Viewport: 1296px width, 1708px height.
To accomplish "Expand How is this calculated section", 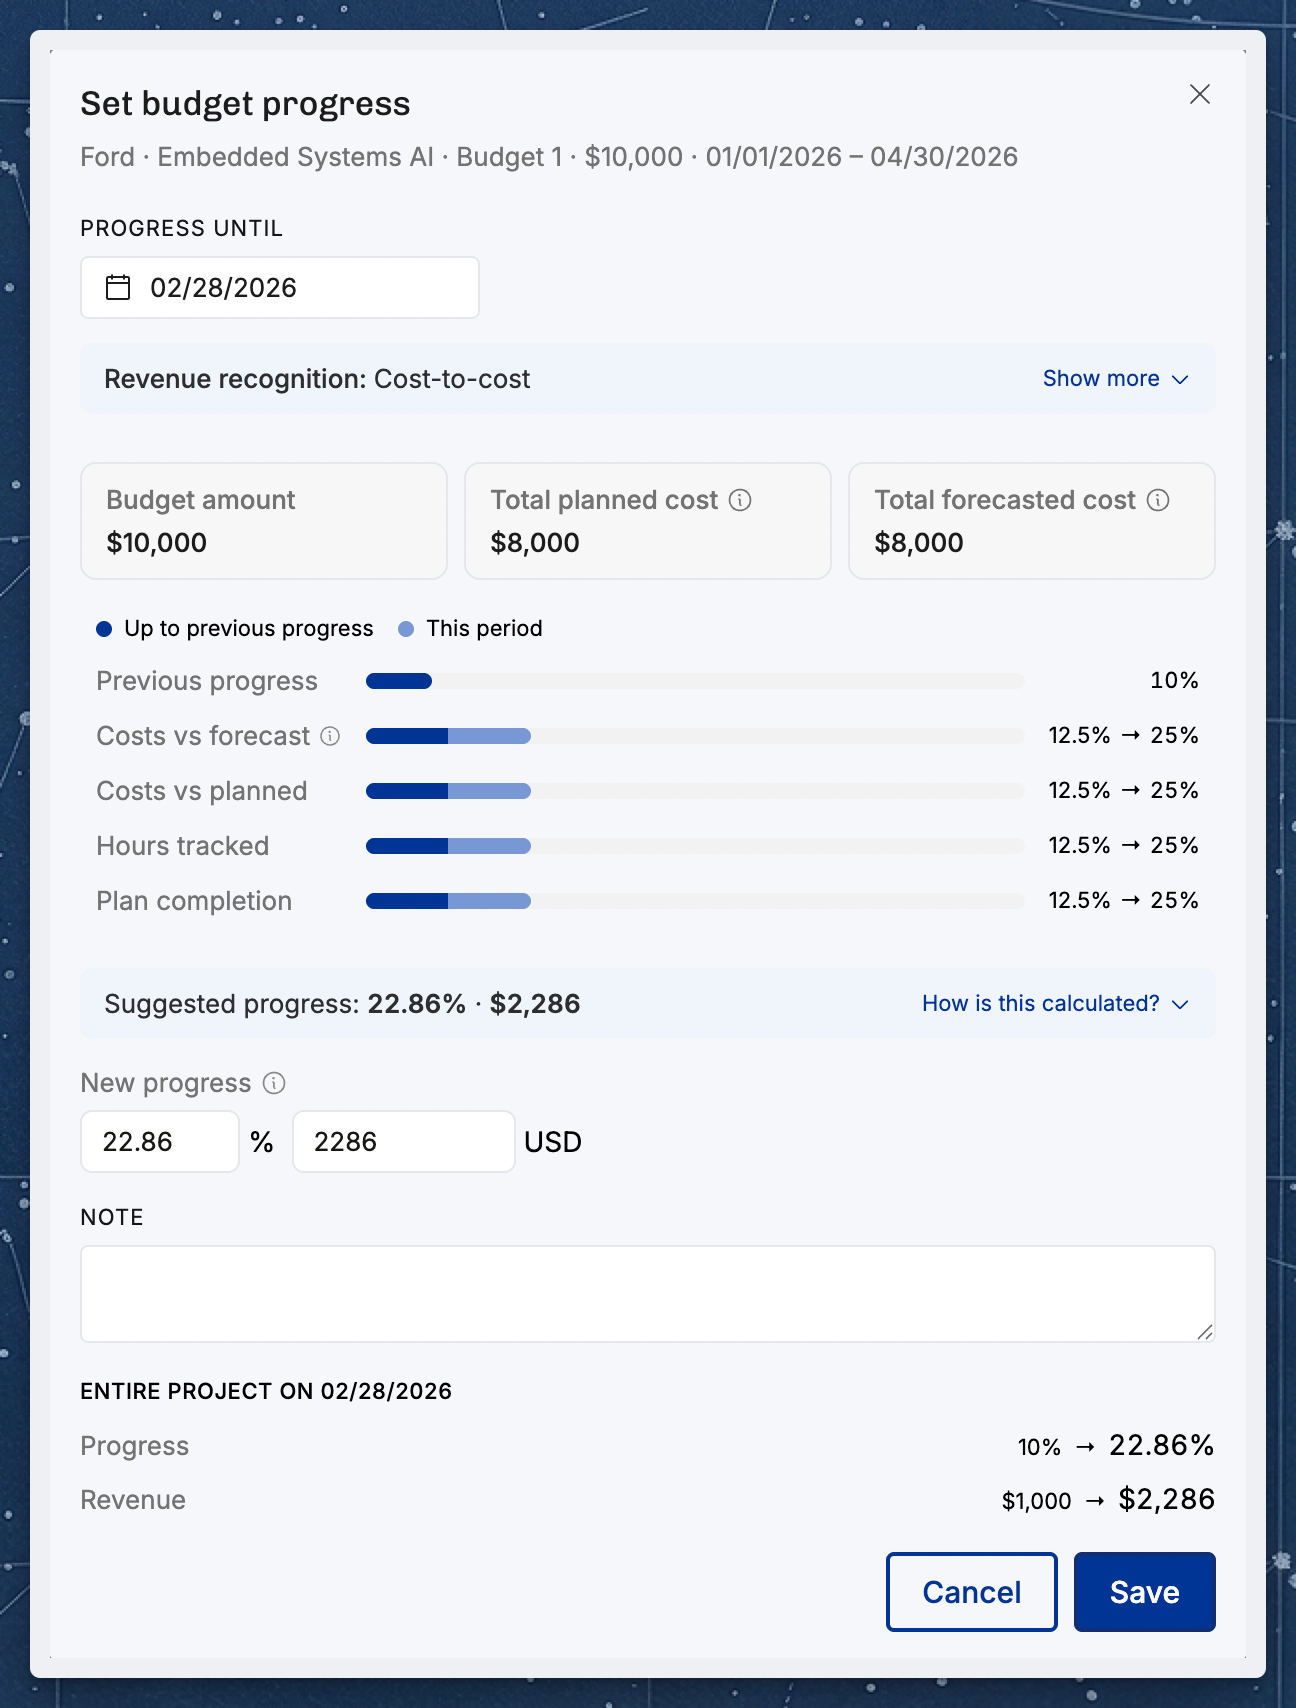I will (1055, 1004).
